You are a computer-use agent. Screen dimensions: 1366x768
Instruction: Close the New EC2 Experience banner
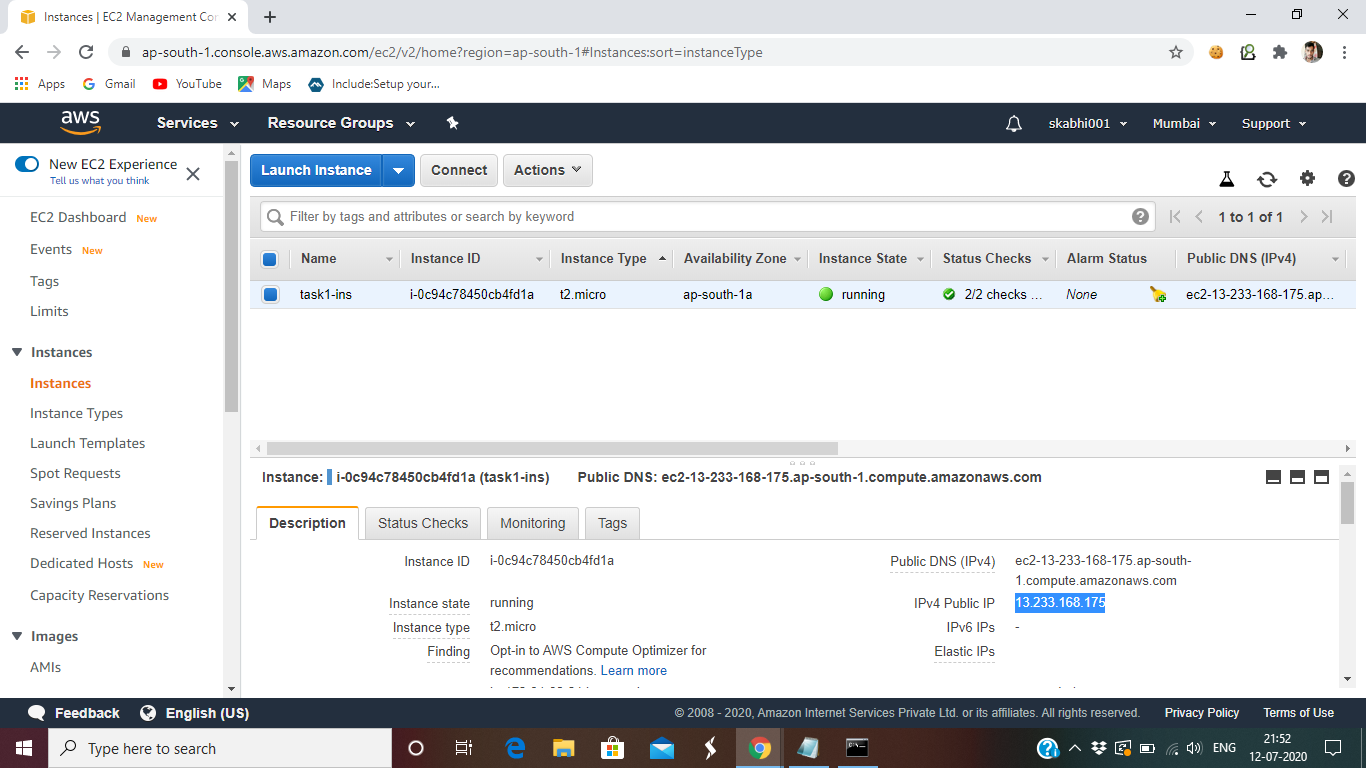pyautogui.click(x=193, y=174)
